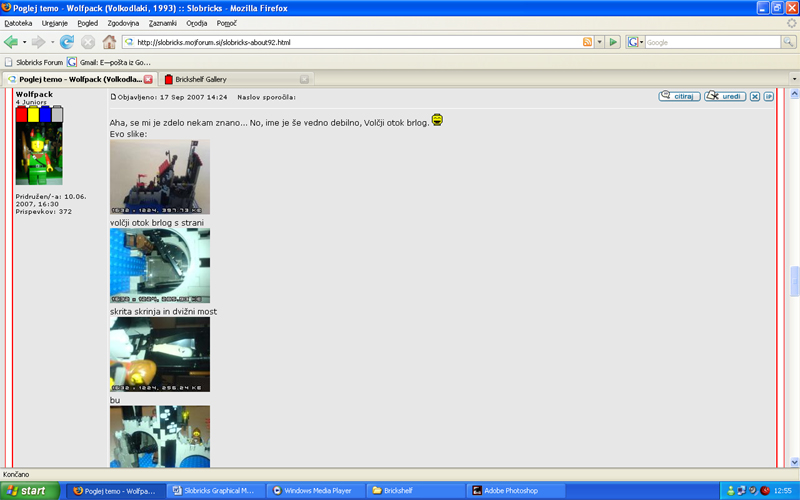Click the stop loading icon

coord(88,42)
